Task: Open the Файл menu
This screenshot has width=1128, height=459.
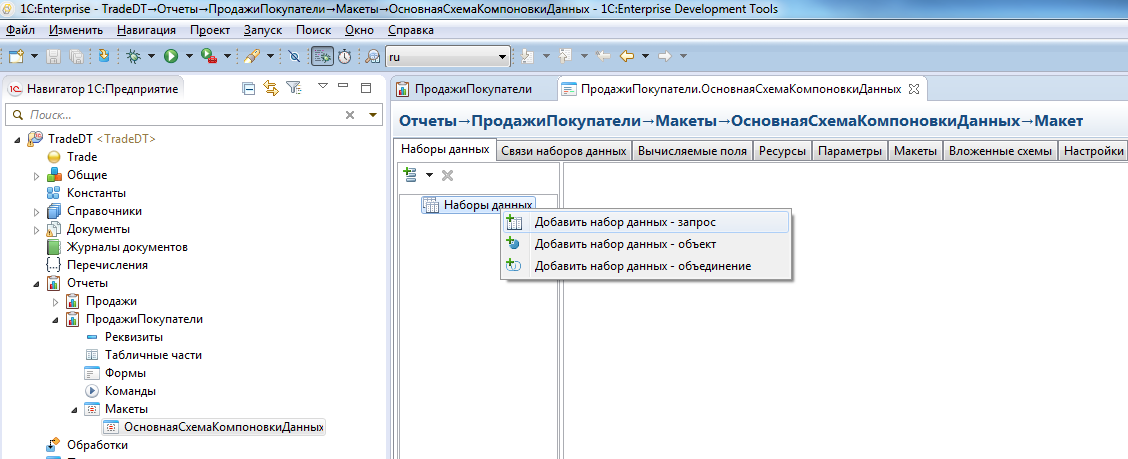Action: coord(20,30)
